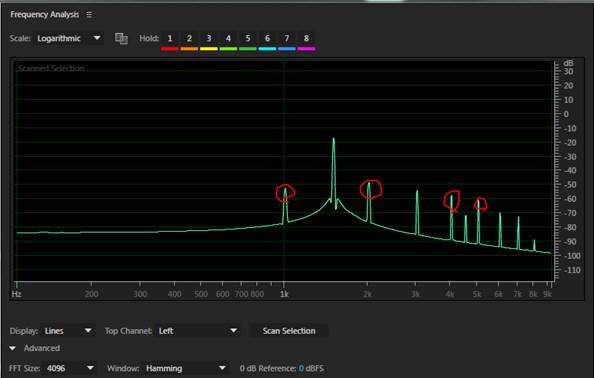
Task: Expand the FFT Size 4096 dropdown
Action: coord(69,368)
